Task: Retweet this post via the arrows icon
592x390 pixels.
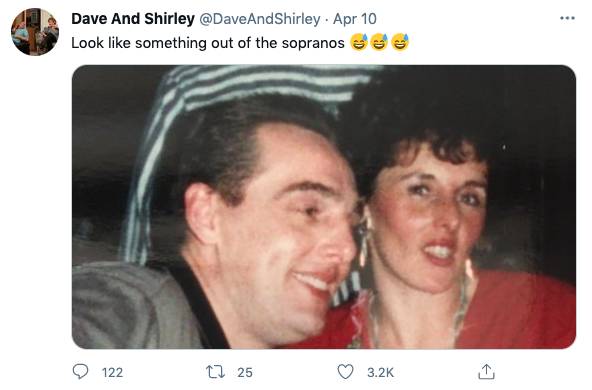Action: (x=216, y=372)
